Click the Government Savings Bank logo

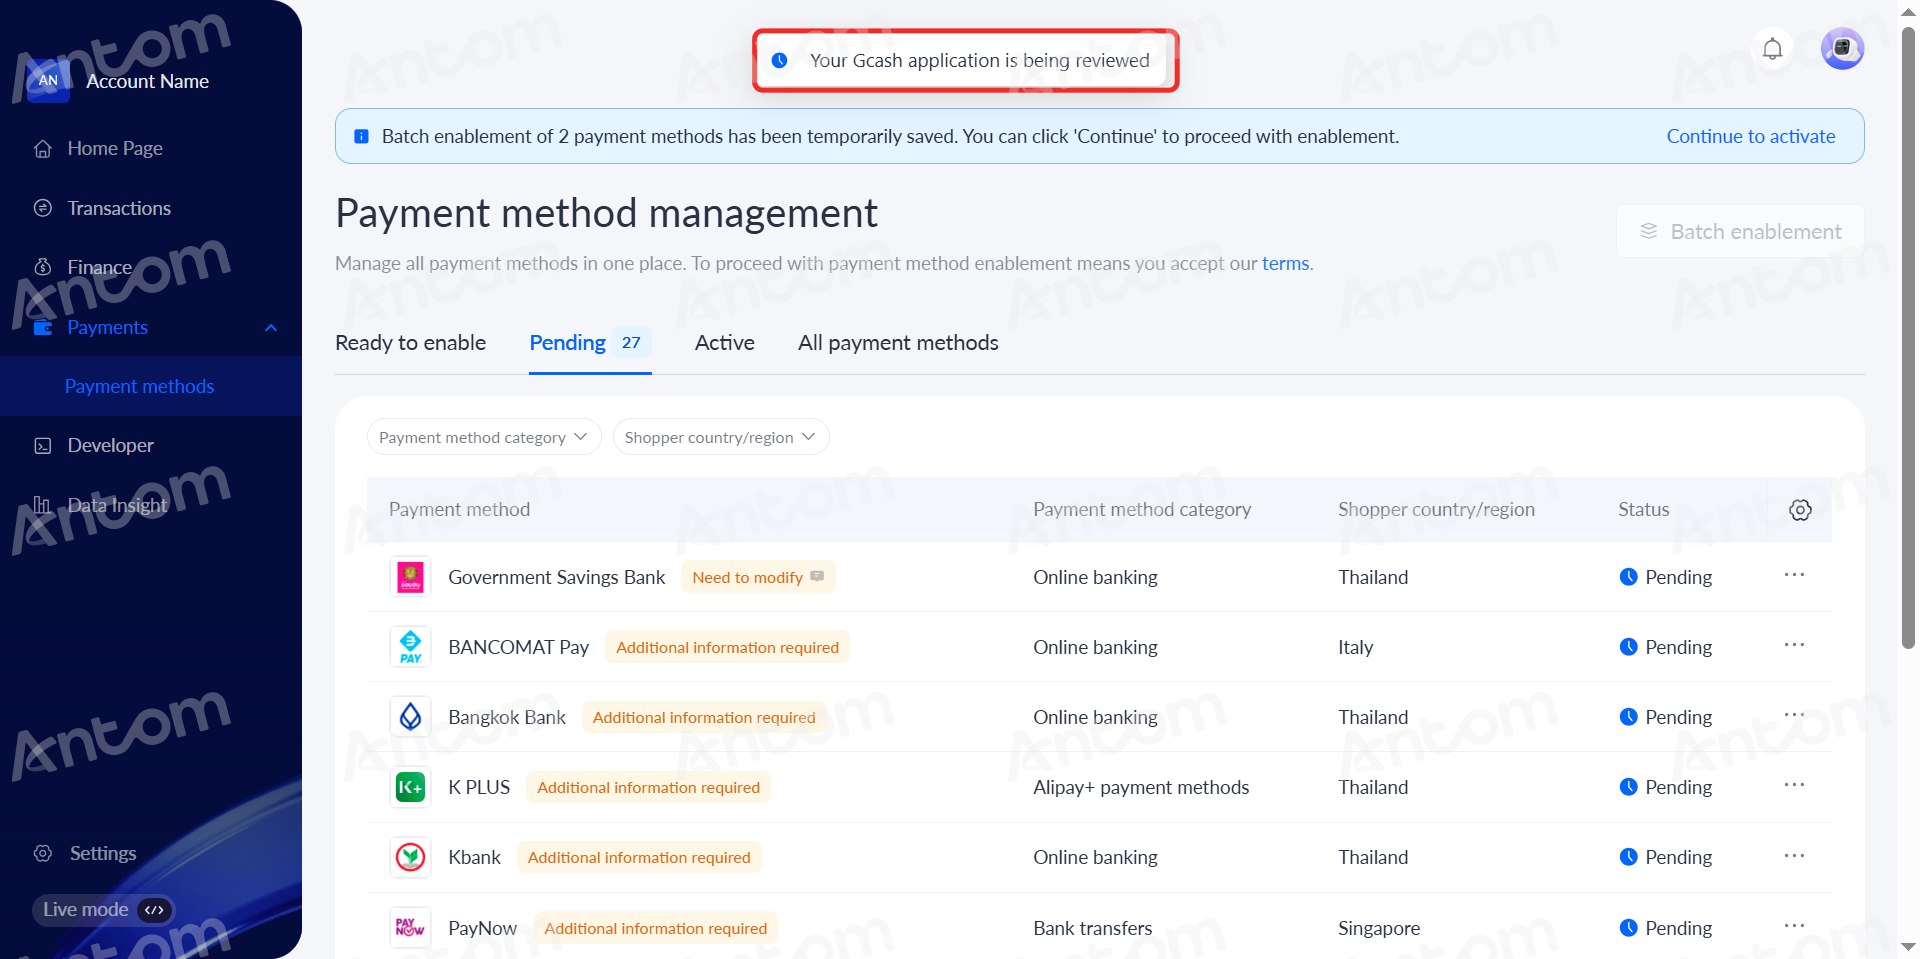coord(410,577)
